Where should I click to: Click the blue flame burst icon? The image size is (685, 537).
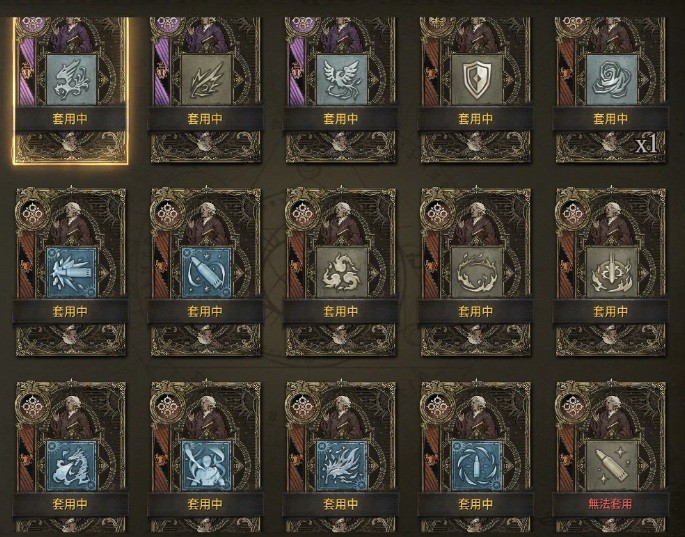pyautogui.click(x=341, y=465)
